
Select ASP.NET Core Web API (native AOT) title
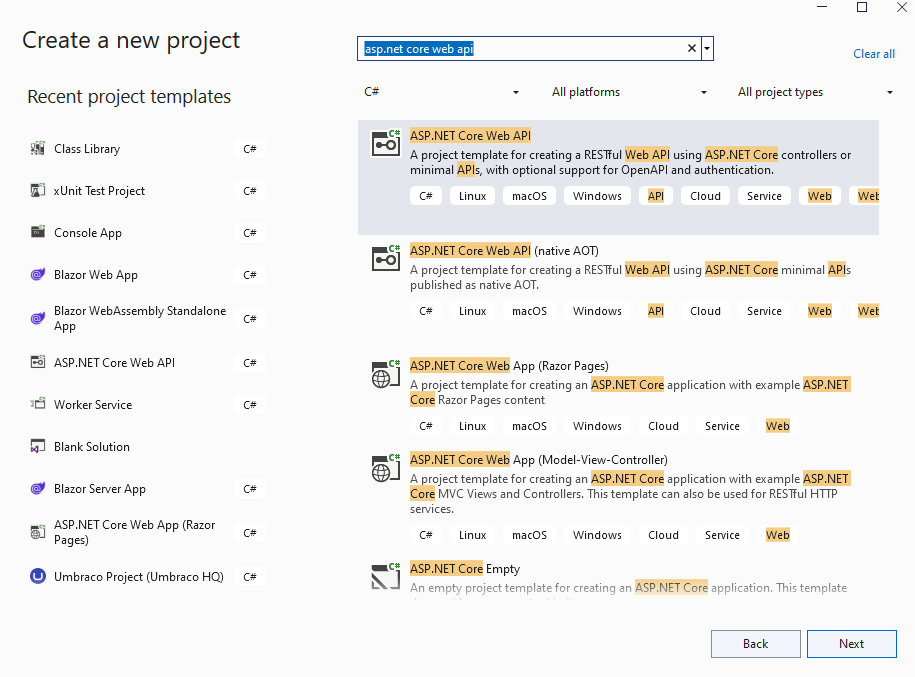[x=504, y=250]
